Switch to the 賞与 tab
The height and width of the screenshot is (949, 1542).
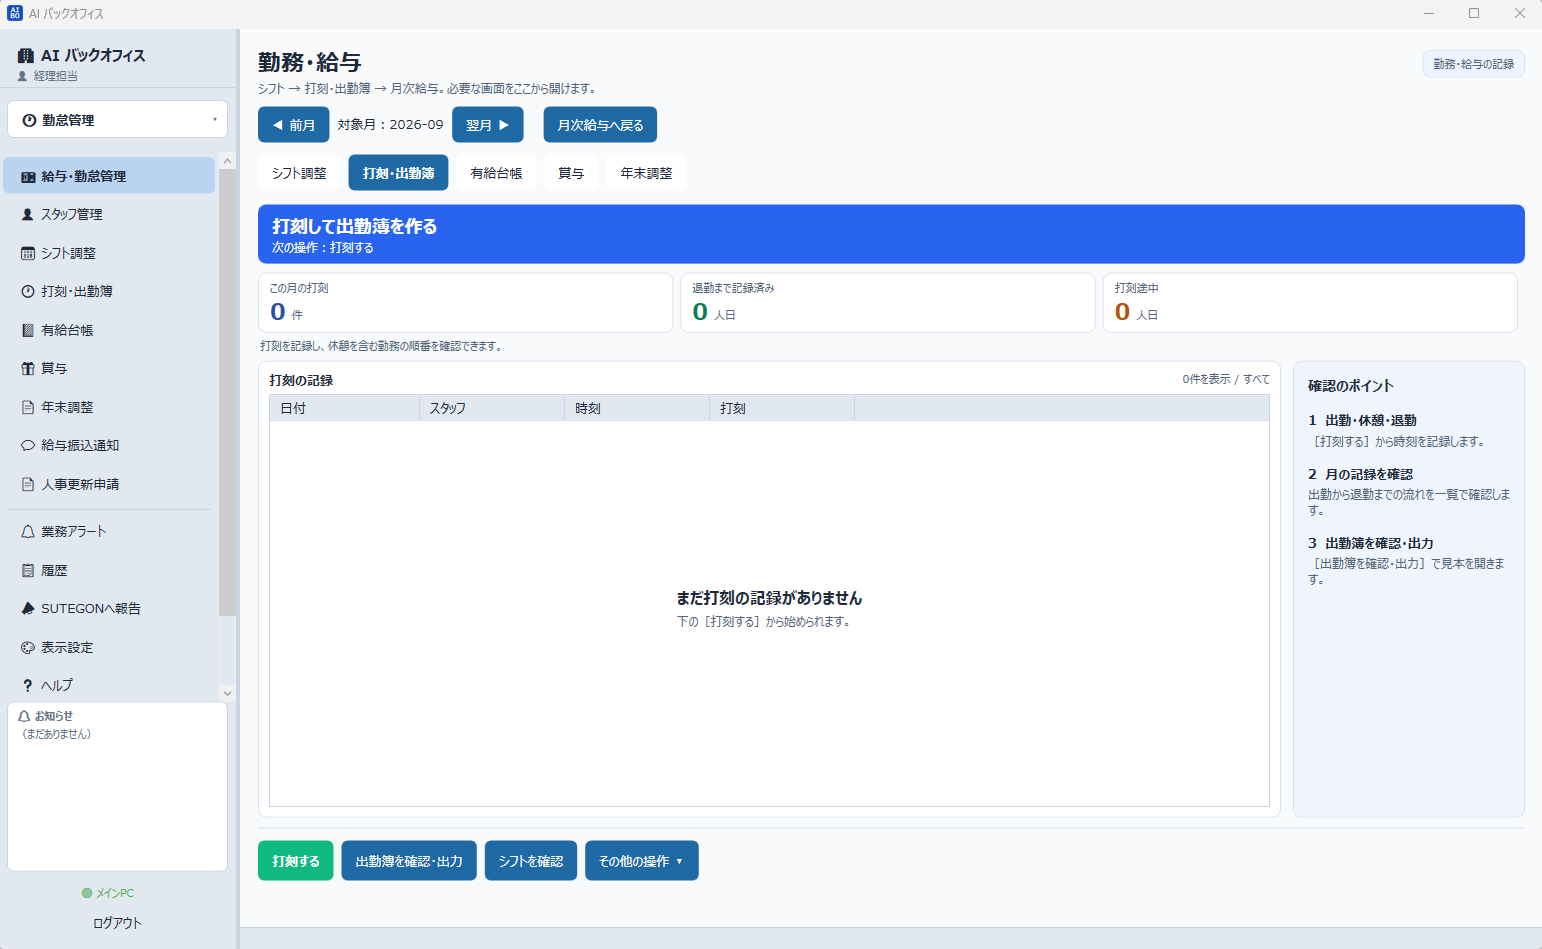coord(571,173)
